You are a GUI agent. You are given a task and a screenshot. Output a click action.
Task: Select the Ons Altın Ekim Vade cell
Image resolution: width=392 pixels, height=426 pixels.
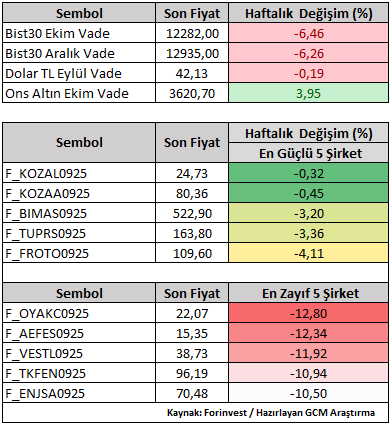click(x=79, y=93)
